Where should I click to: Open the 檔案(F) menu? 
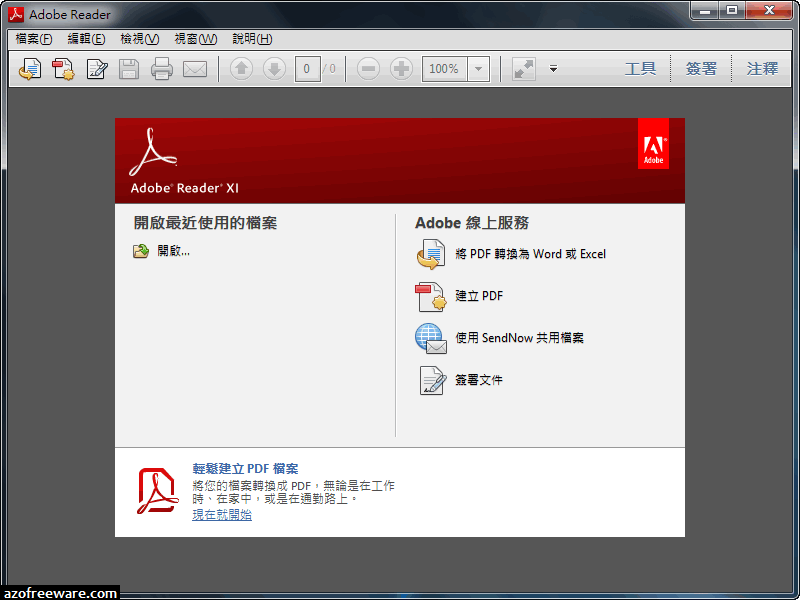(34, 39)
